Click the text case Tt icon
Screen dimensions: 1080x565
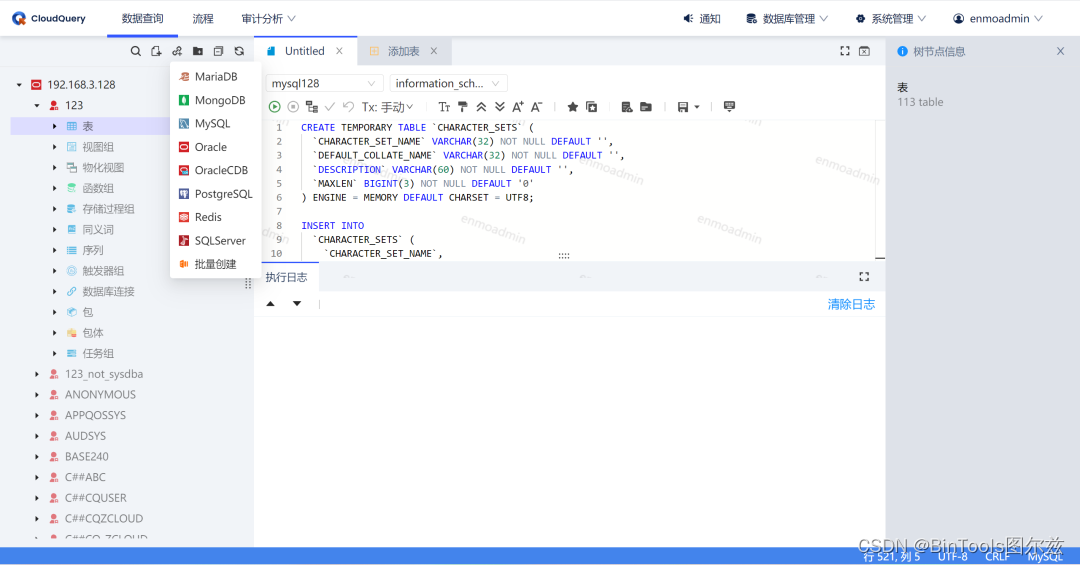(444, 107)
